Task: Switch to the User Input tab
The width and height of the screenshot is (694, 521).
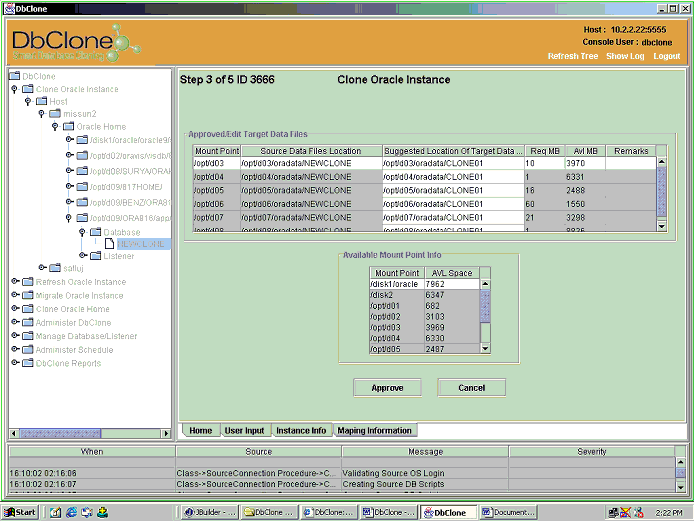Action: pos(244,430)
